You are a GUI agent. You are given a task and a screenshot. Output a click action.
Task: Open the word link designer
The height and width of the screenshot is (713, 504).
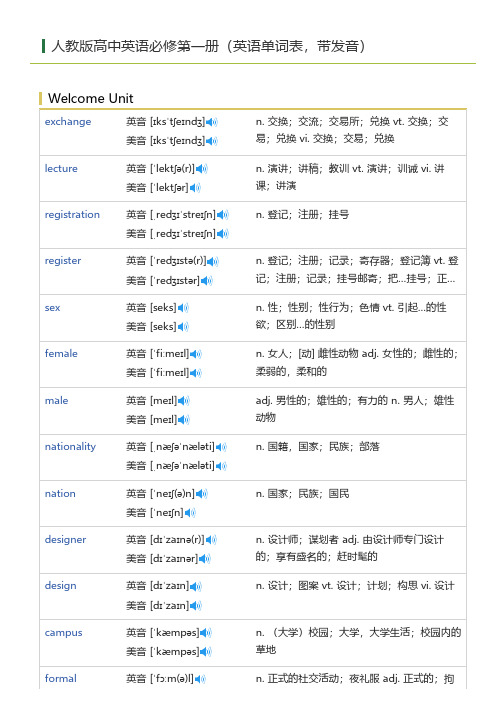65,540
